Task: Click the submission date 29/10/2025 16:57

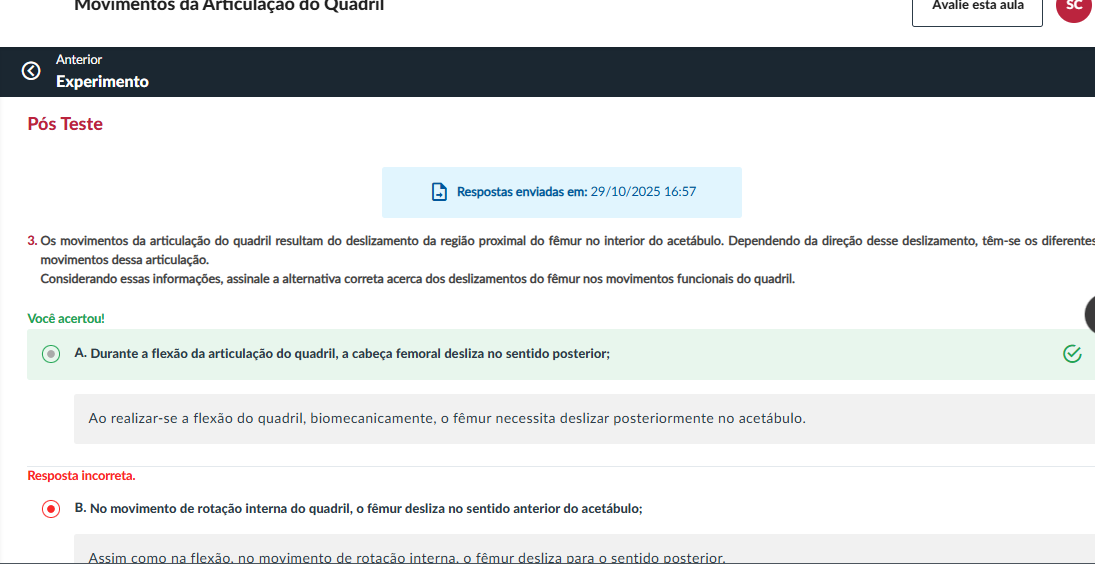Action: pyautogui.click(x=643, y=192)
